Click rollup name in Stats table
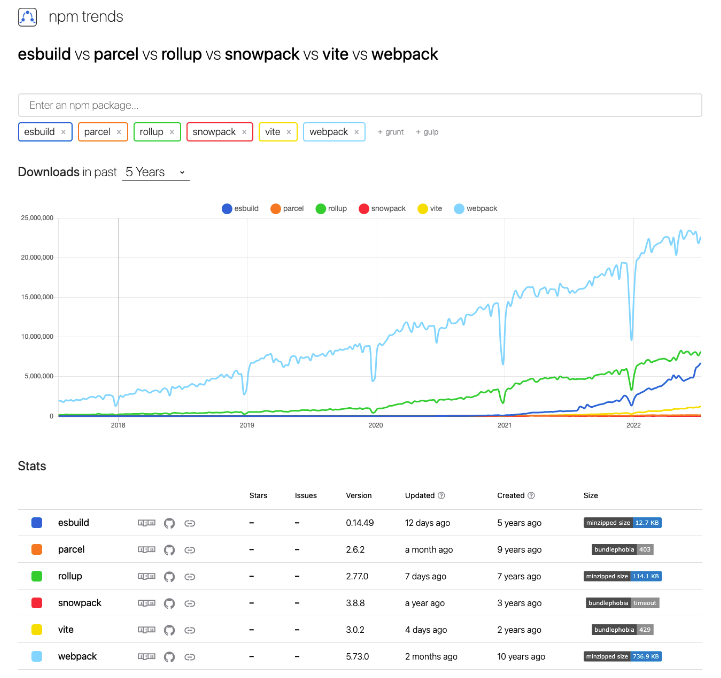 pos(70,576)
